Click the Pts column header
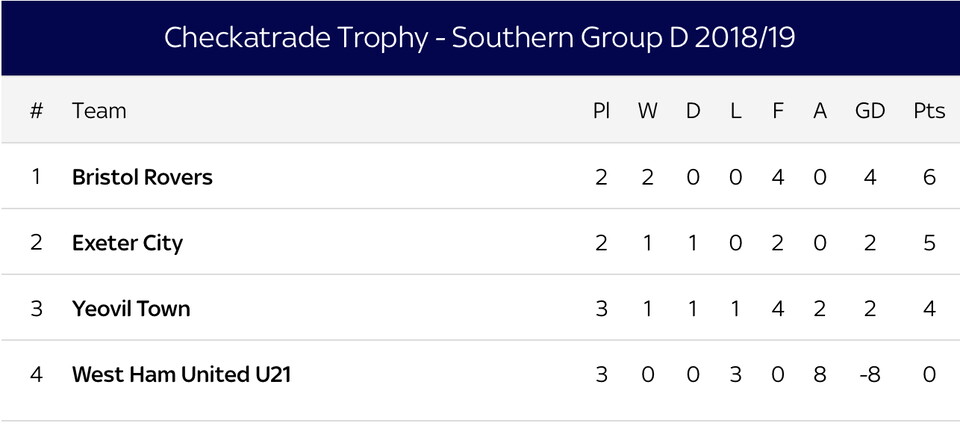Viewport: 960px width, 426px height. pos(929,110)
